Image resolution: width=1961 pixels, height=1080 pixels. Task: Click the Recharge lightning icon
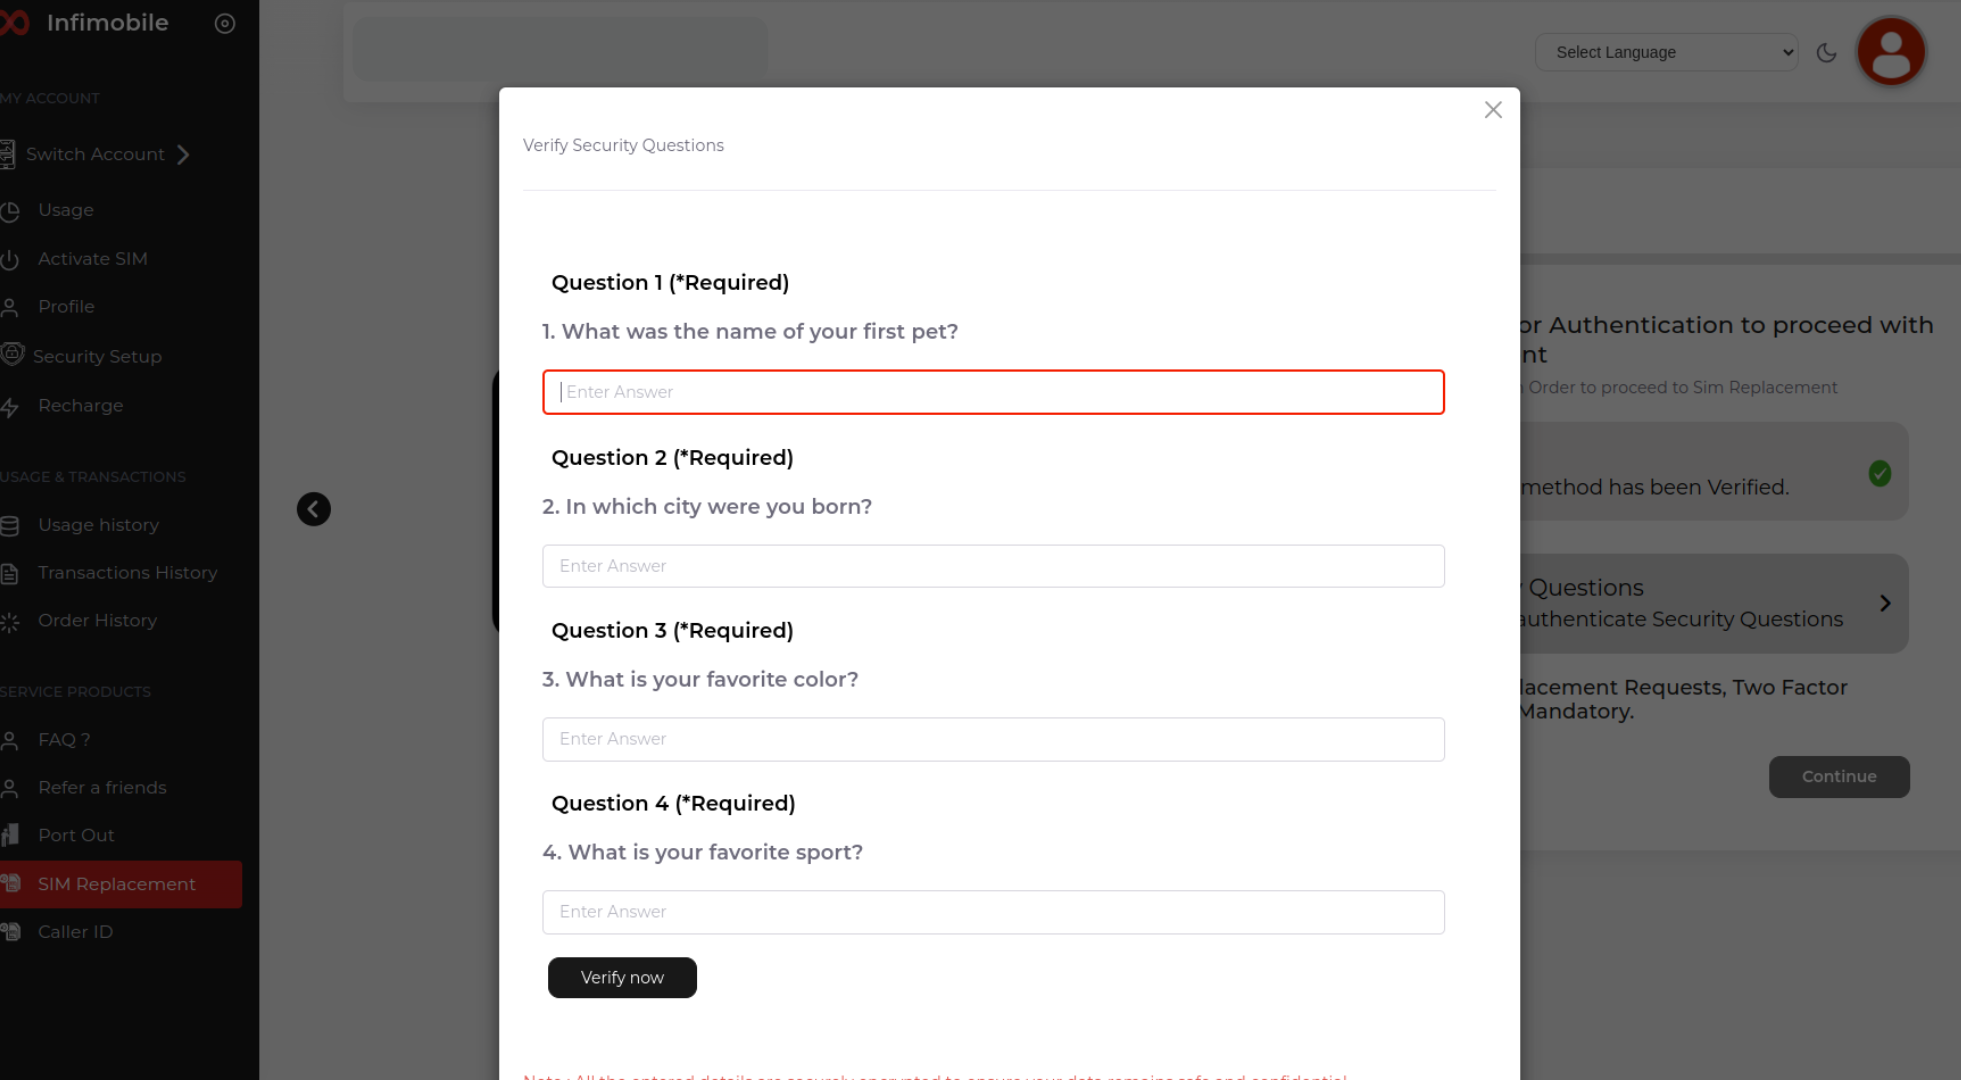(x=10, y=407)
